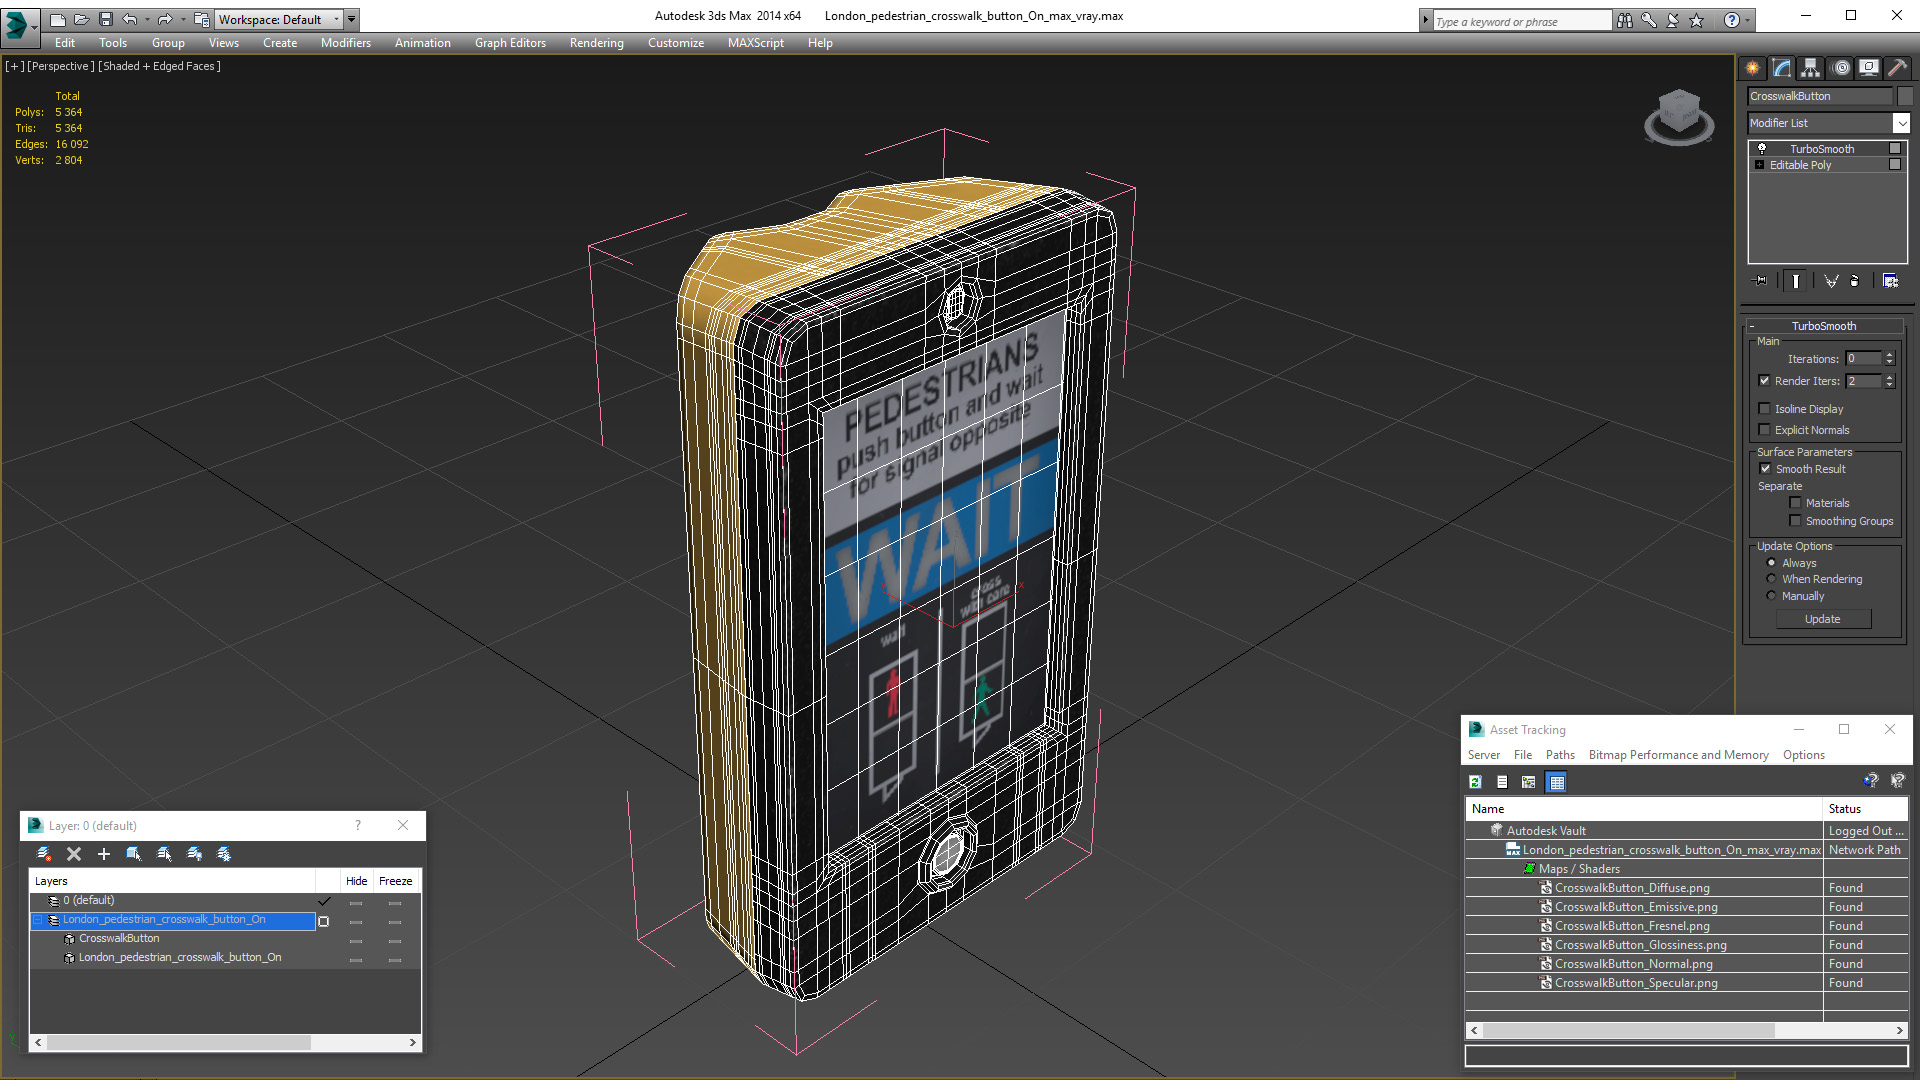Click the New Scene icon in quick access toolbar
Screen dimensions: 1920x1080
tap(58, 19)
